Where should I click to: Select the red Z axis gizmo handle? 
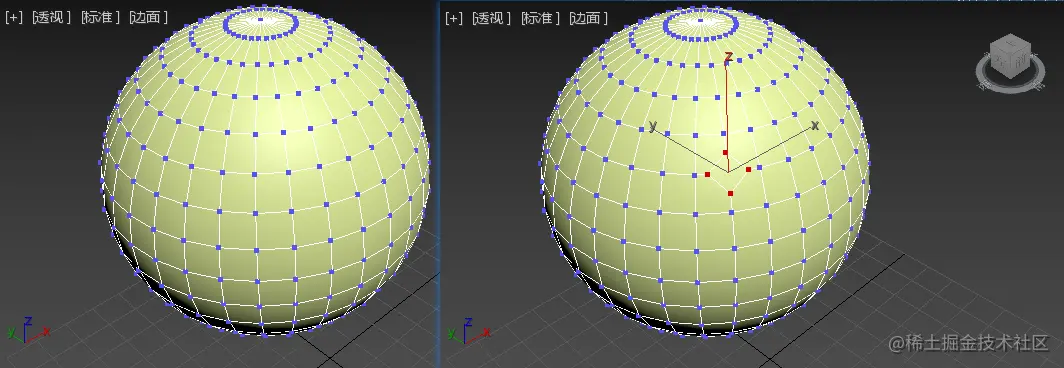pos(727,112)
